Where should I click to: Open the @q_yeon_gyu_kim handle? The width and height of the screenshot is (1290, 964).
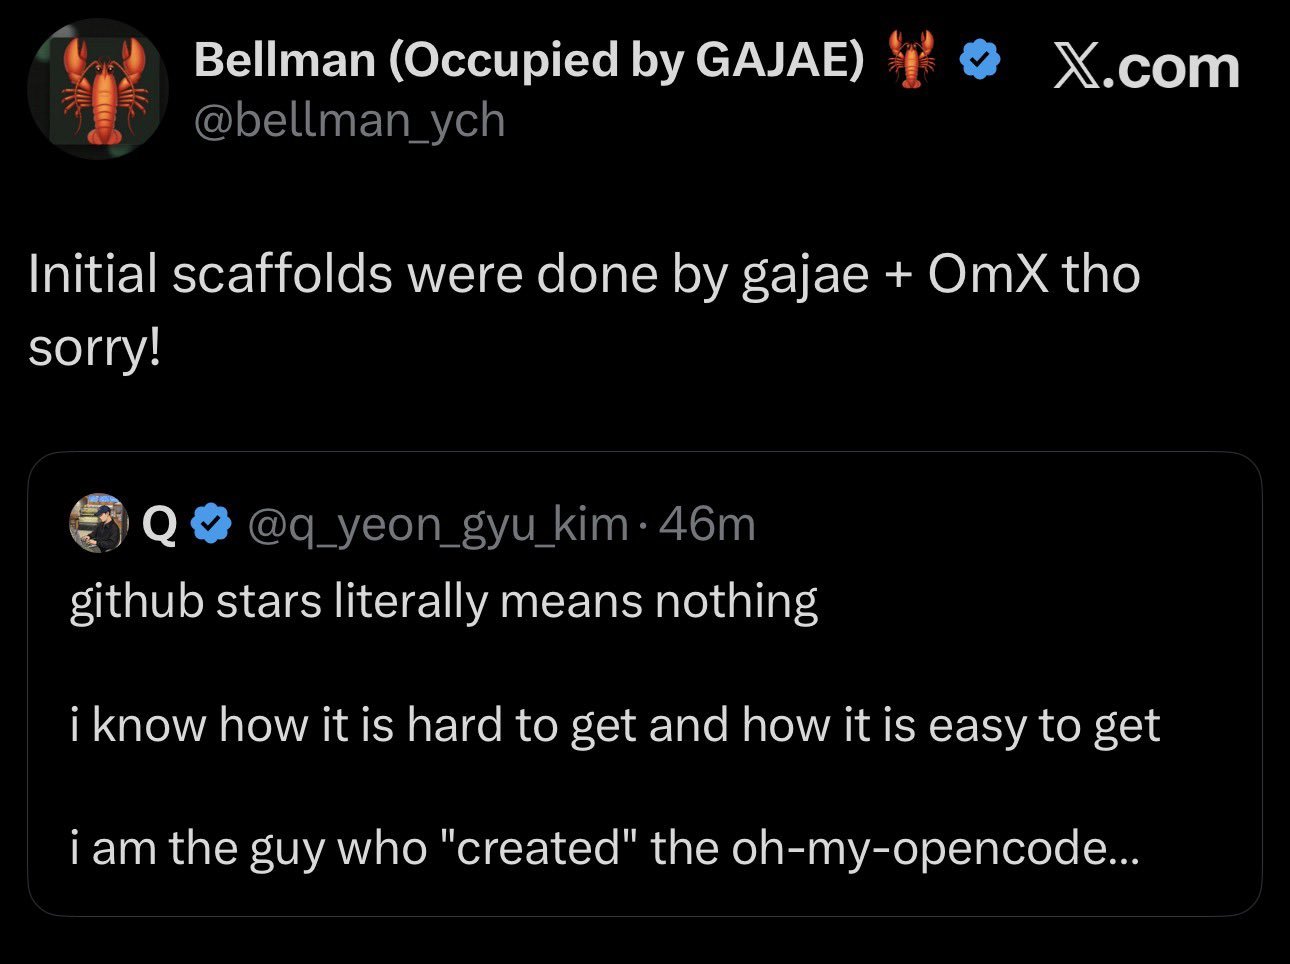(437, 524)
